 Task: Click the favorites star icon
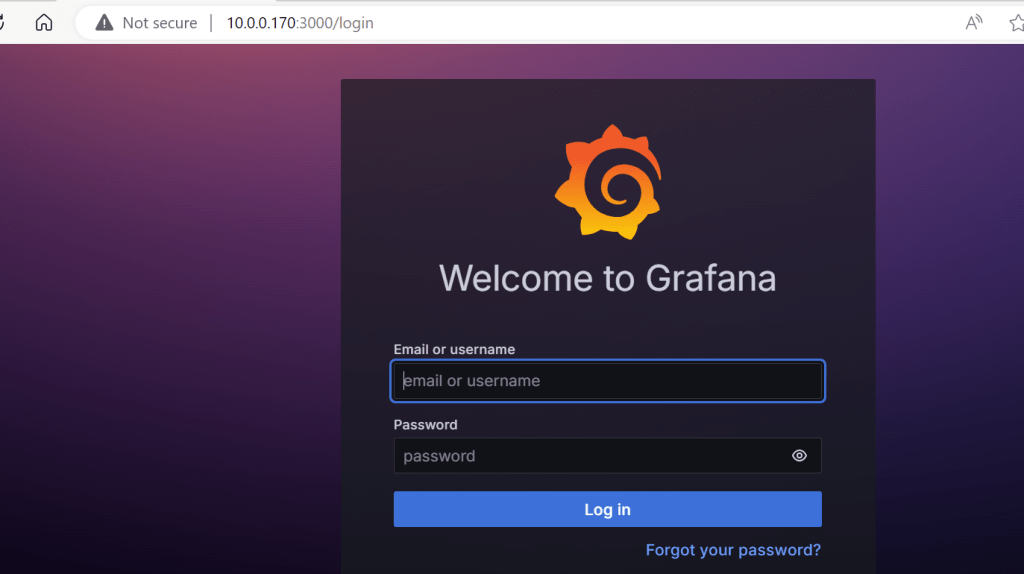(x=1016, y=23)
